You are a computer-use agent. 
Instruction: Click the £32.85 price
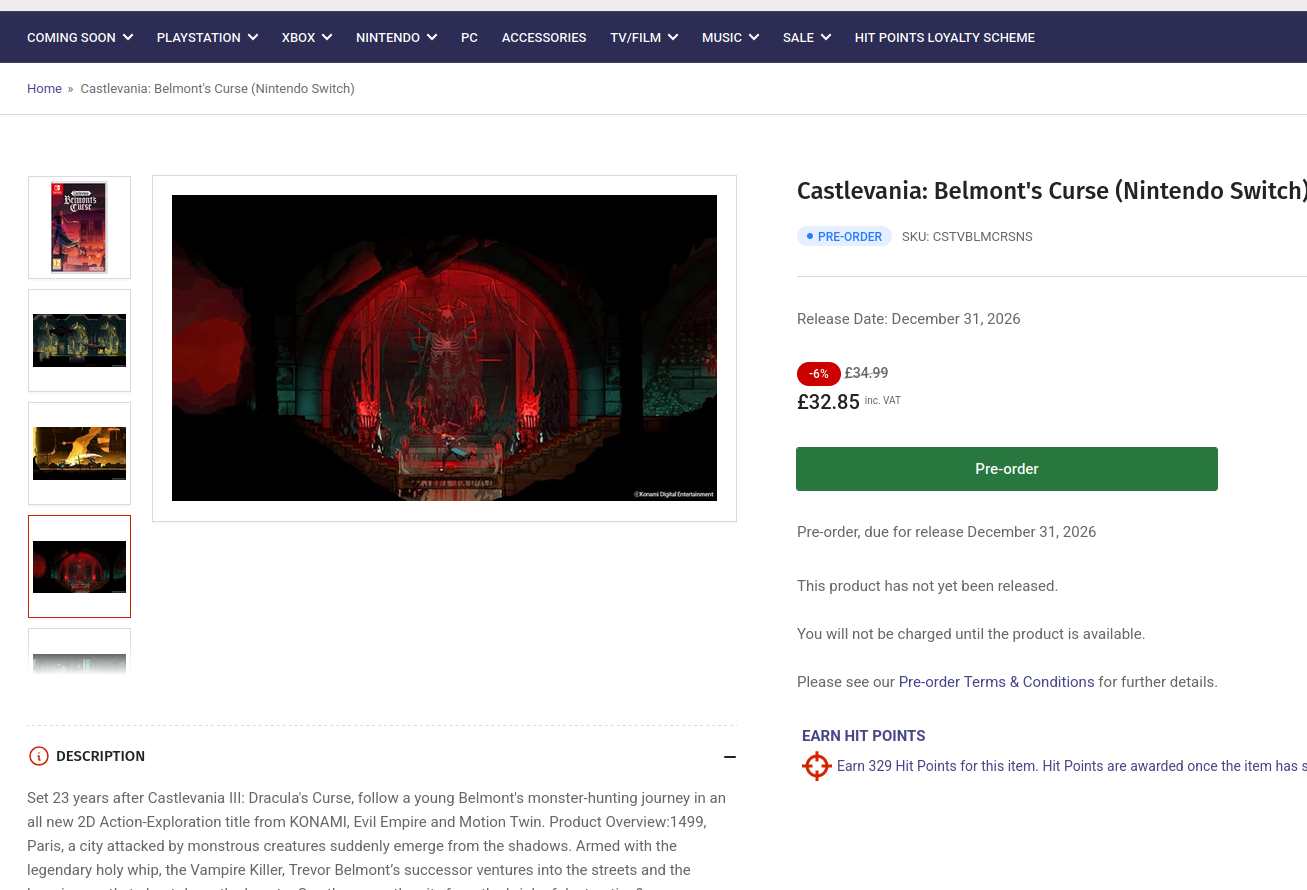pyautogui.click(x=828, y=402)
